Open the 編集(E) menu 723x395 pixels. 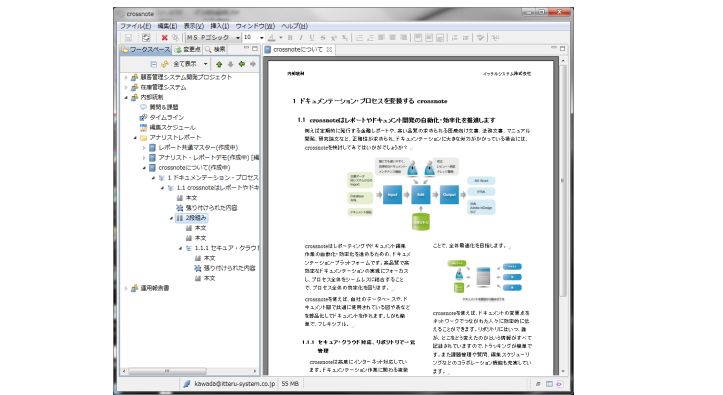tap(167, 26)
